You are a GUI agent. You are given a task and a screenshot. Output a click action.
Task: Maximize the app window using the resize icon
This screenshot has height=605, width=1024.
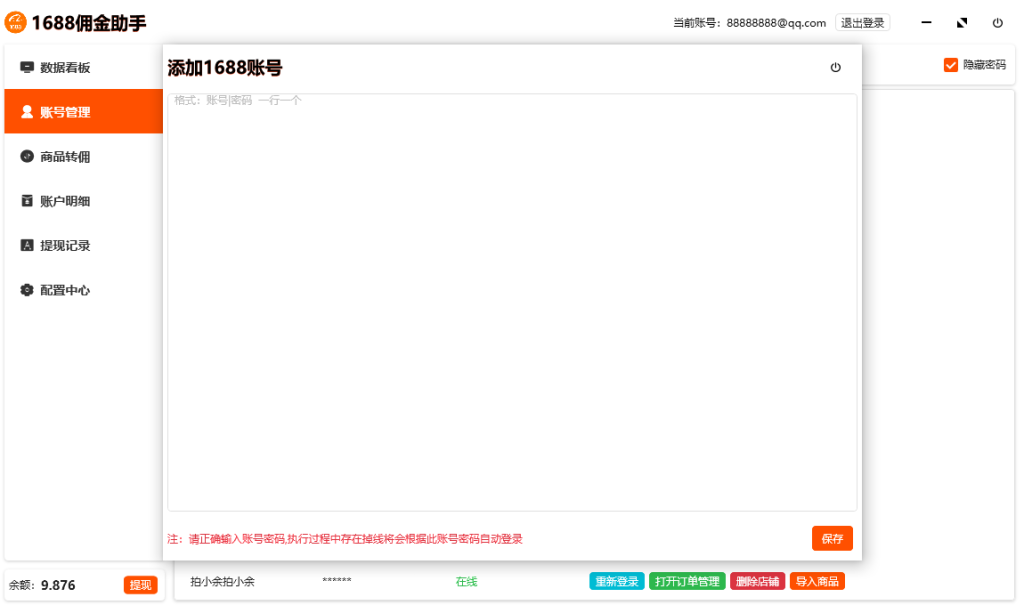click(962, 23)
